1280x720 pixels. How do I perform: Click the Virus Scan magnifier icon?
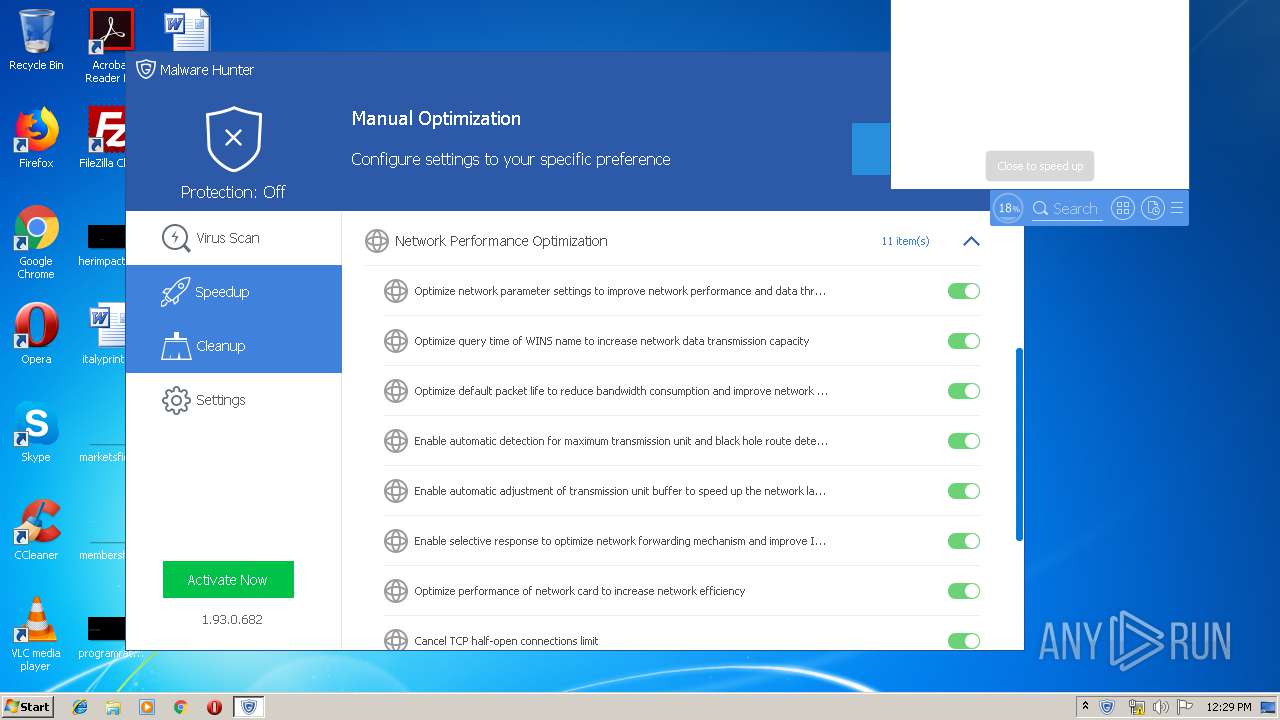[176, 238]
